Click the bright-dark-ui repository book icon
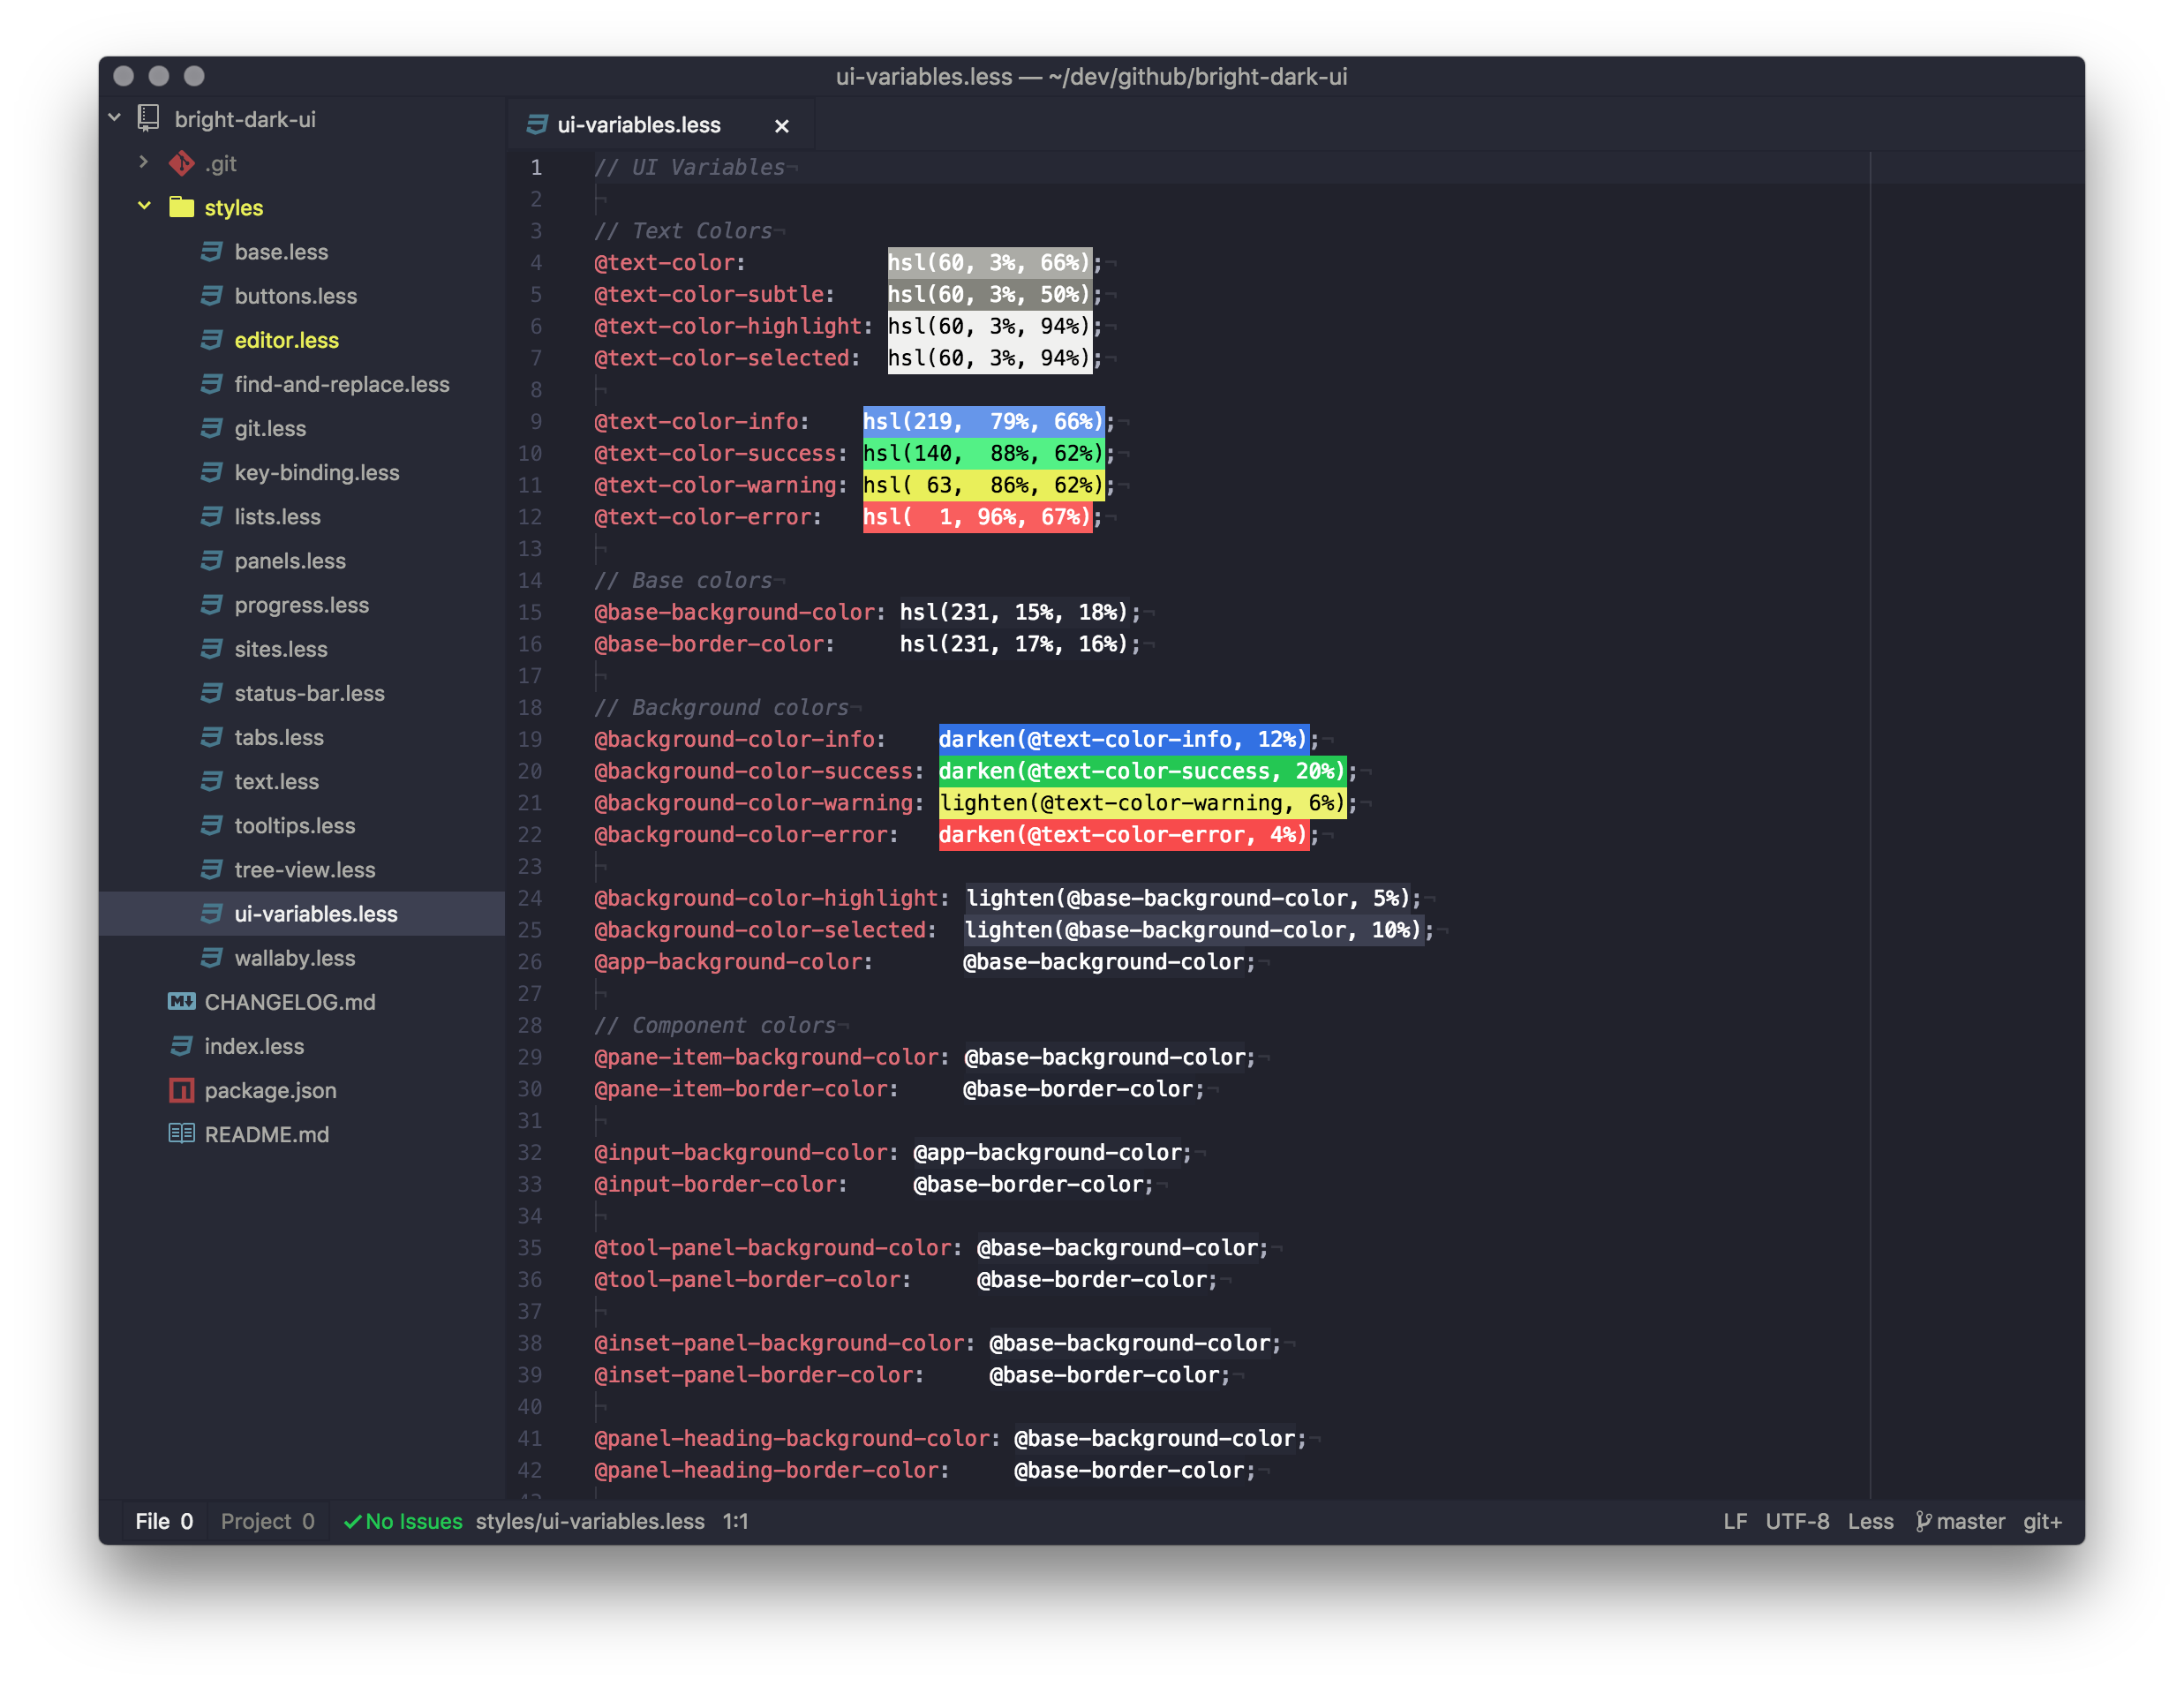The height and width of the screenshot is (1686, 2184). [149, 118]
